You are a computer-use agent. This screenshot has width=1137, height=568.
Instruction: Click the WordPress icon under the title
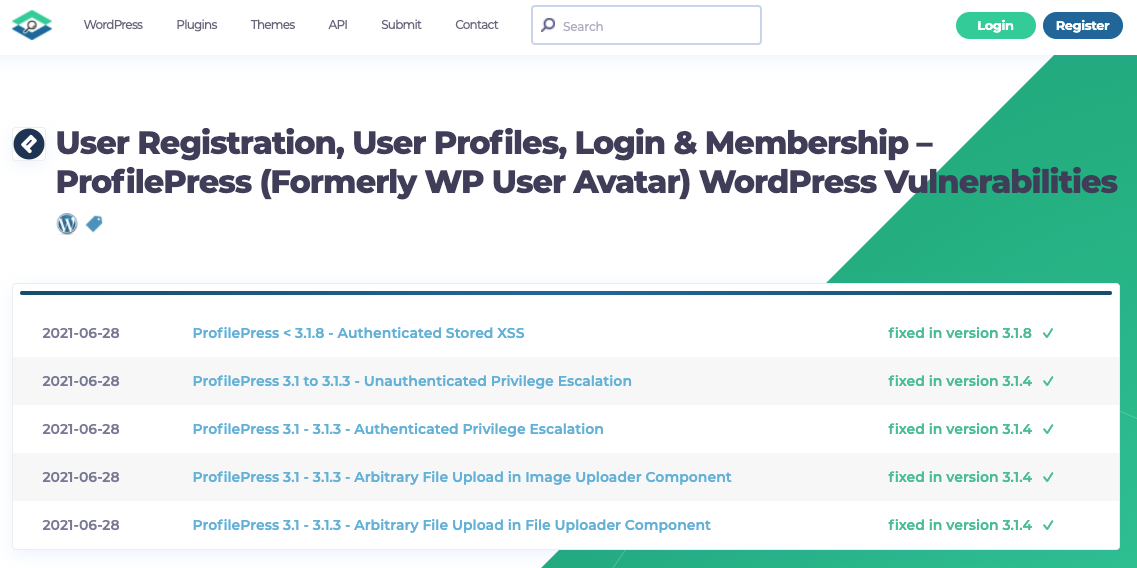click(x=67, y=223)
